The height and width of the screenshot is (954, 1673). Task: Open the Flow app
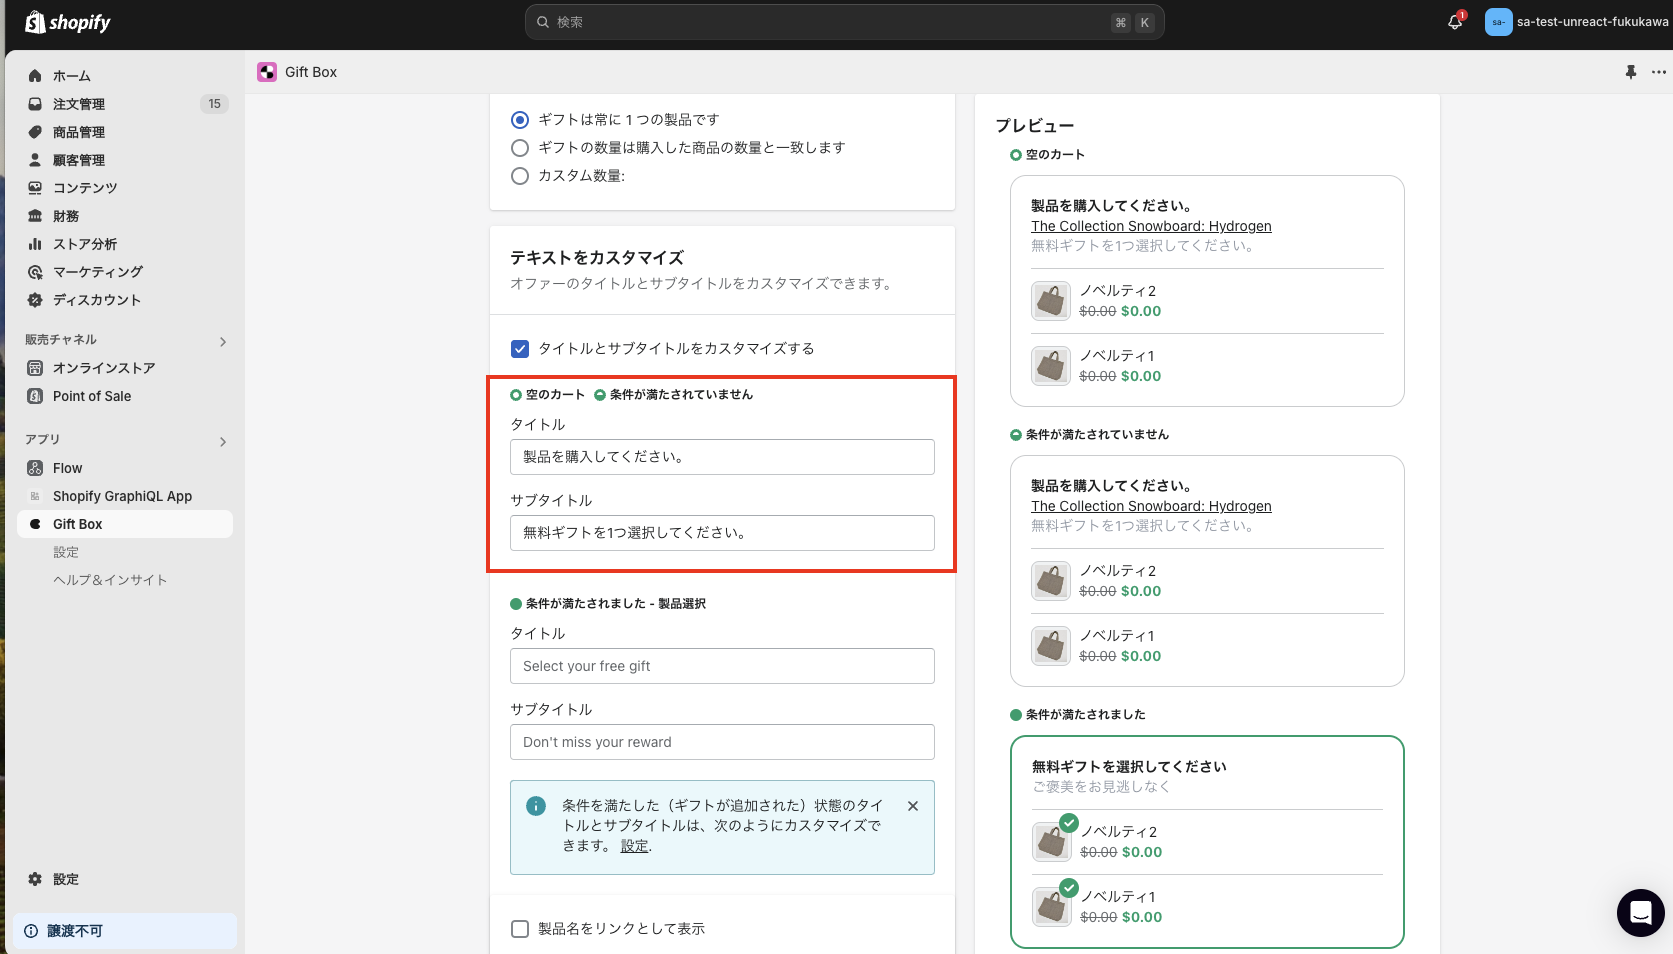coord(67,467)
